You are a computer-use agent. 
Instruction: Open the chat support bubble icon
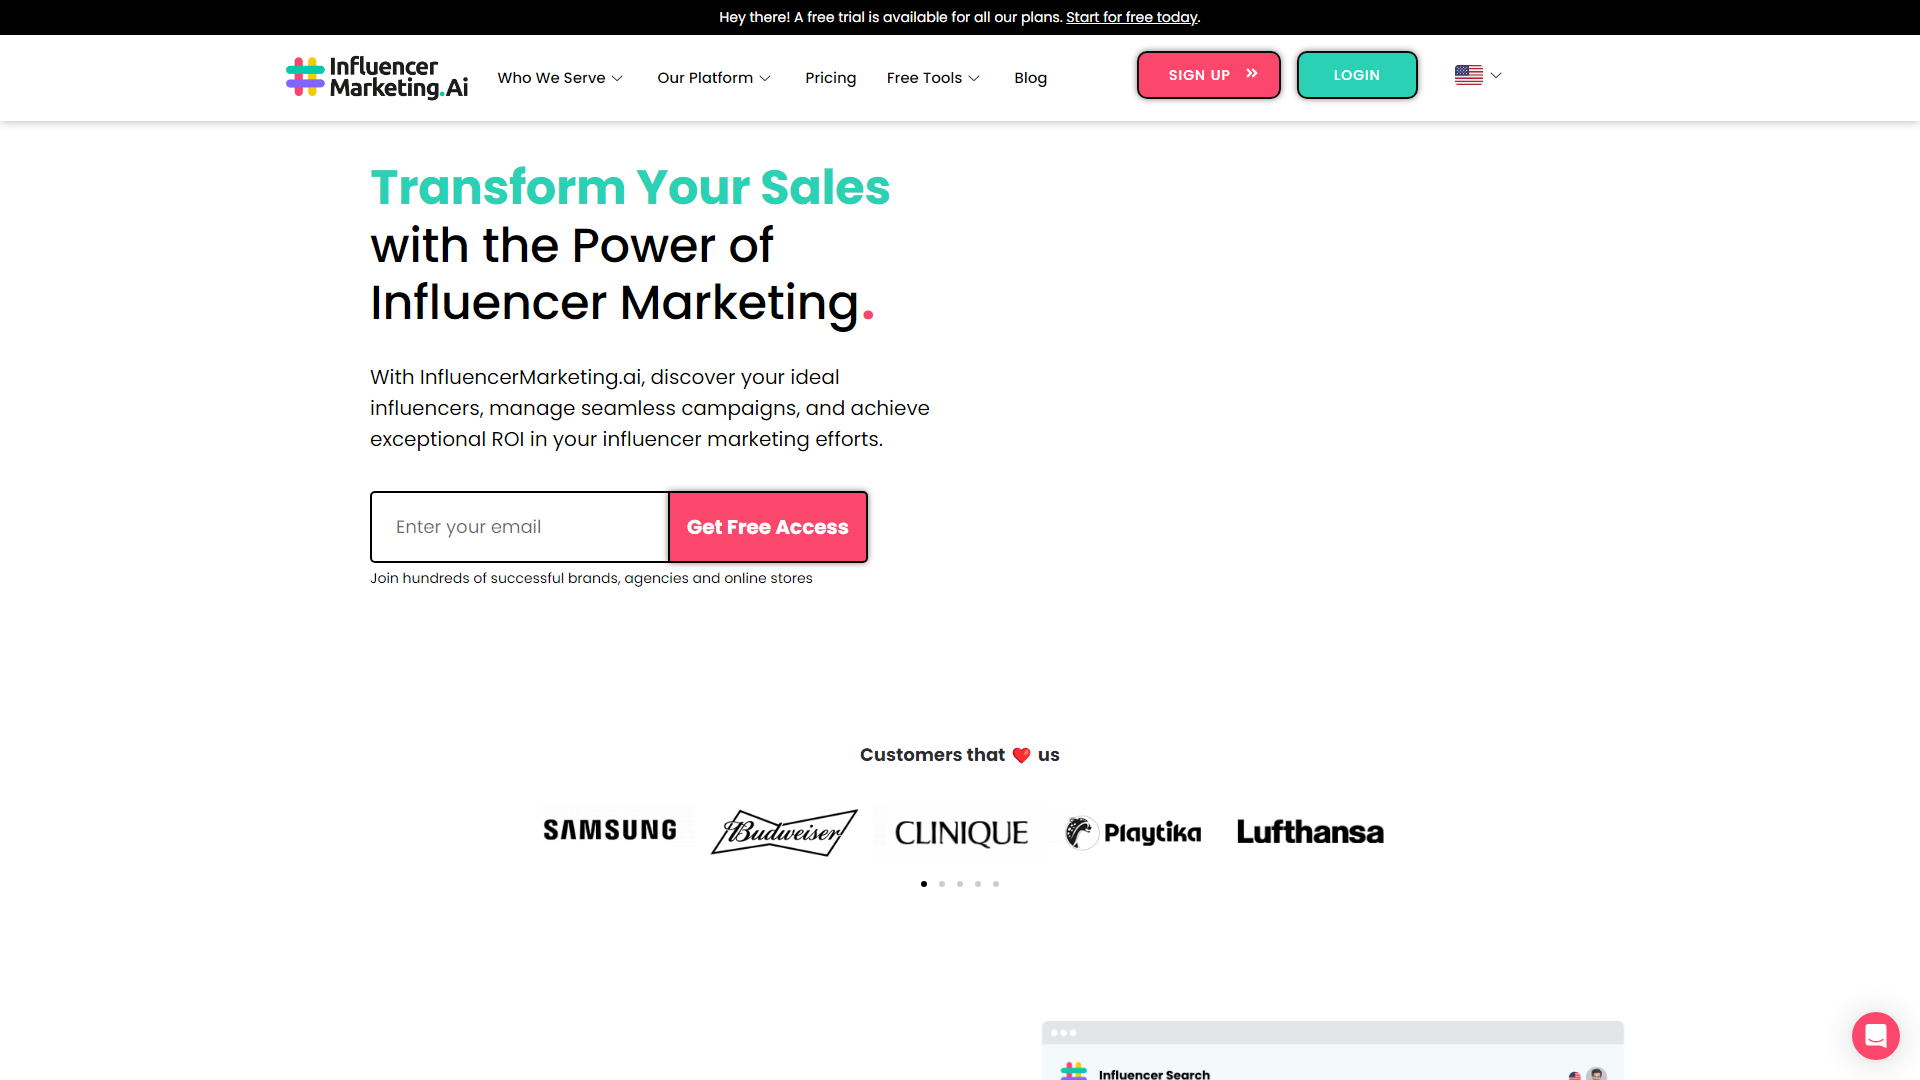[1875, 1035]
